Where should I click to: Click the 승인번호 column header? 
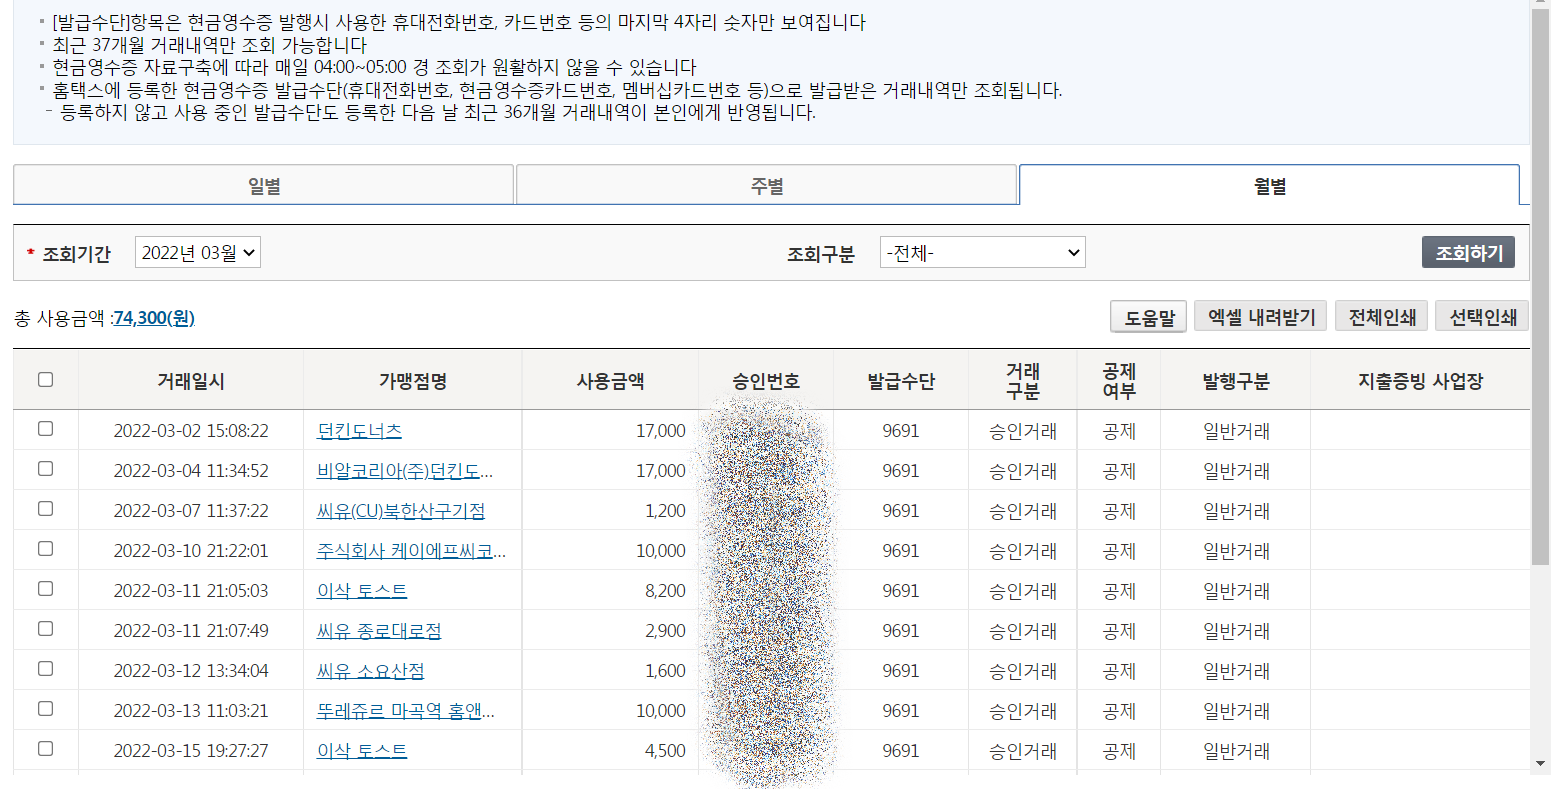tap(766, 381)
